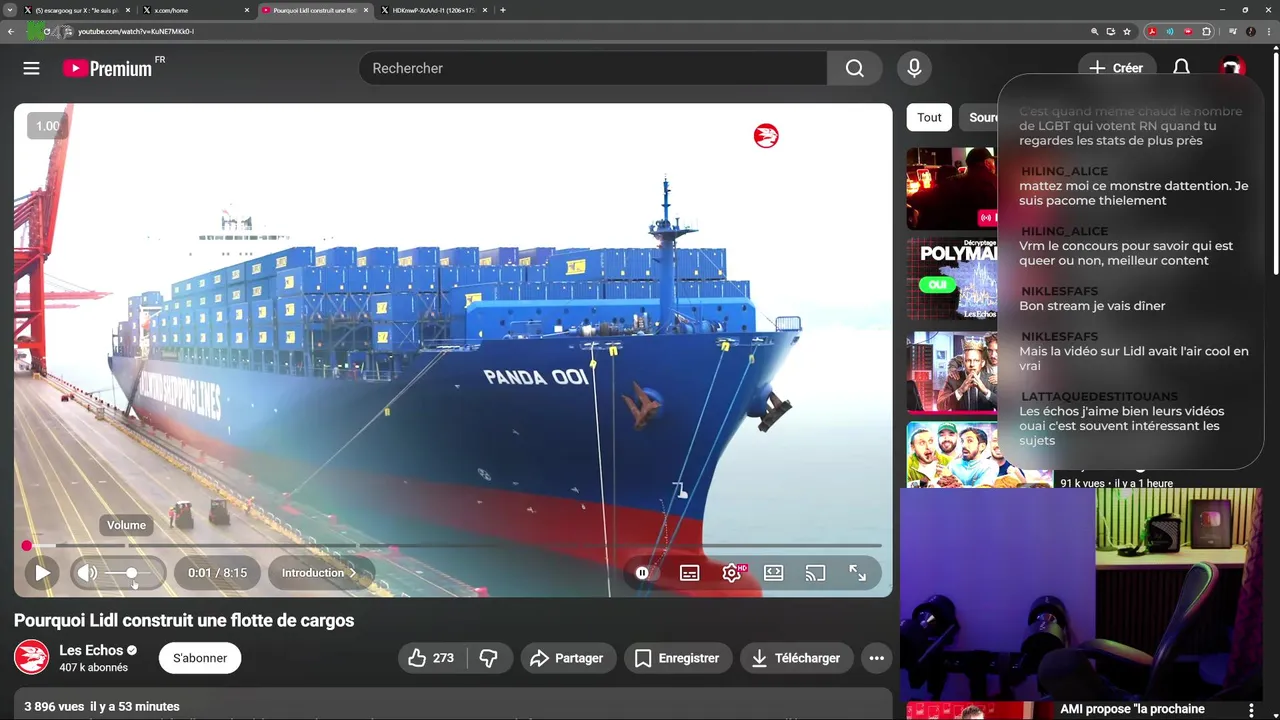This screenshot has height=720, width=1280.
Task: Open the tab search dropdown in title bar
Action: click(x=9, y=10)
